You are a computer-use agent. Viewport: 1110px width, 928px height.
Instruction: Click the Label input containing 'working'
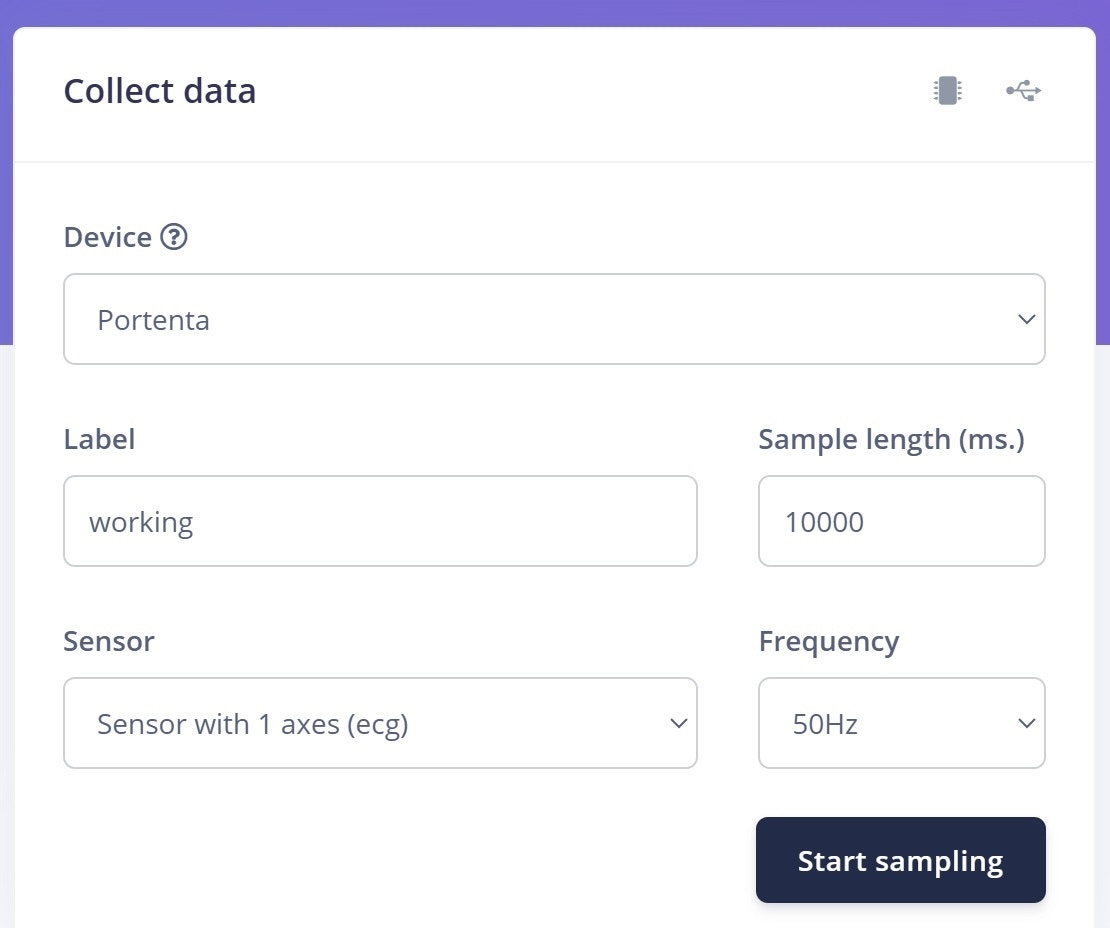[x=380, y=521]
